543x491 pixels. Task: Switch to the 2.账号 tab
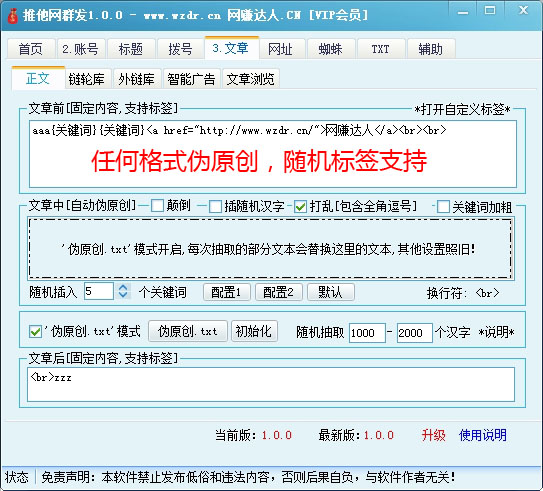tap(80, 49)
